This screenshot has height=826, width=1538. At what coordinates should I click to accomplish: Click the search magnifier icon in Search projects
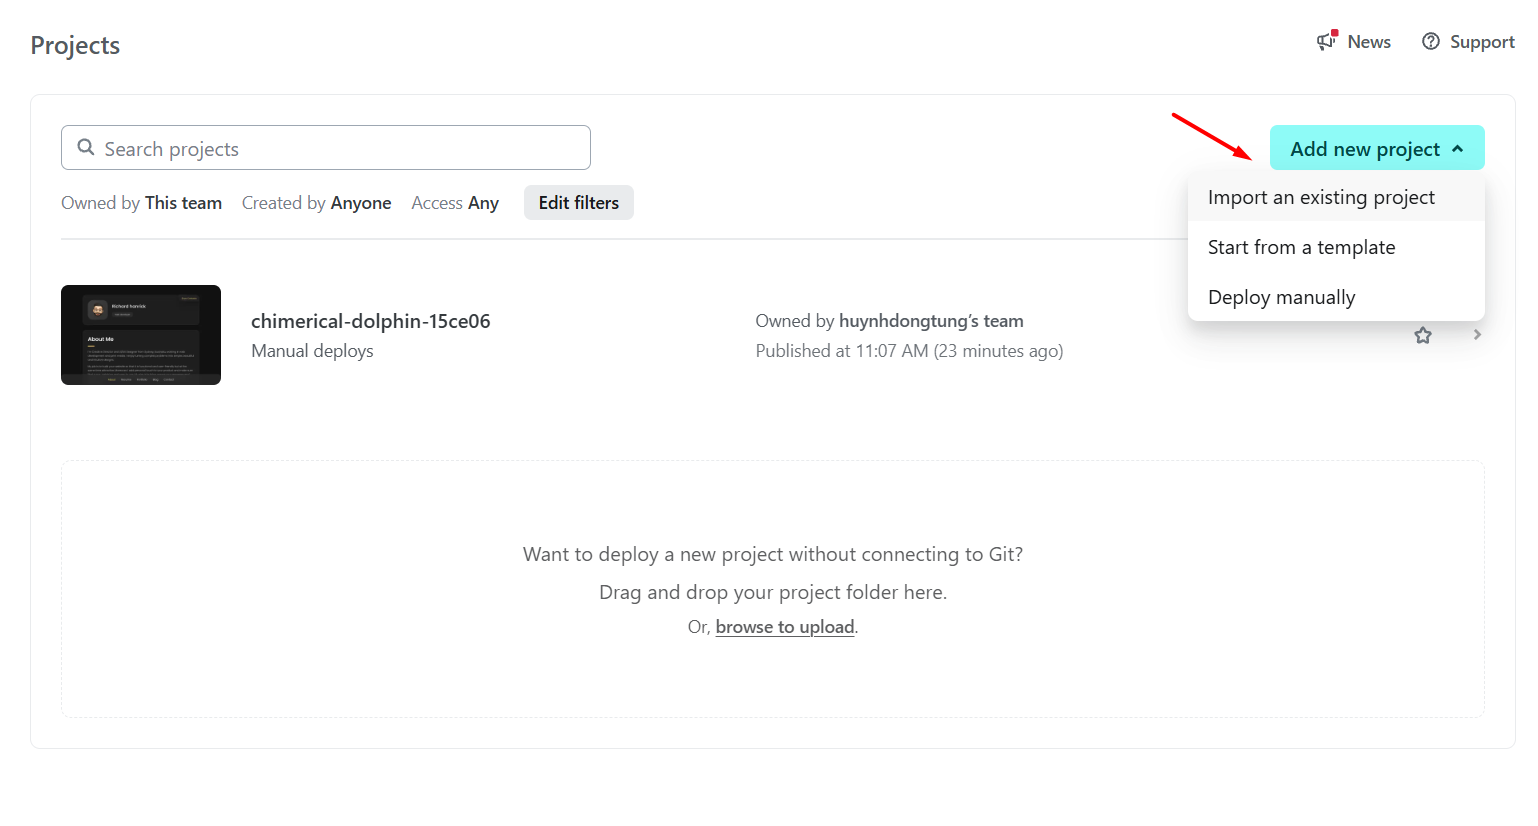tap(86, 147)
